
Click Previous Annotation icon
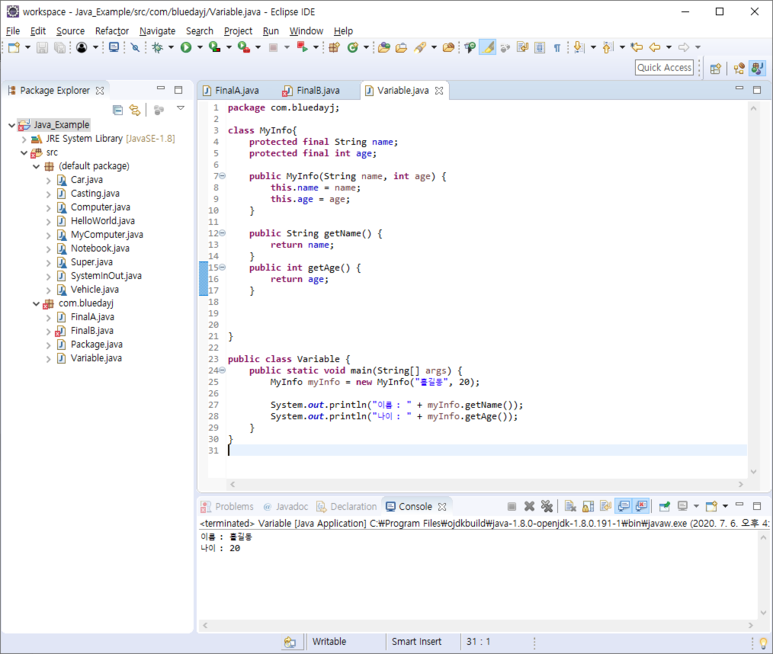point(608,47)
